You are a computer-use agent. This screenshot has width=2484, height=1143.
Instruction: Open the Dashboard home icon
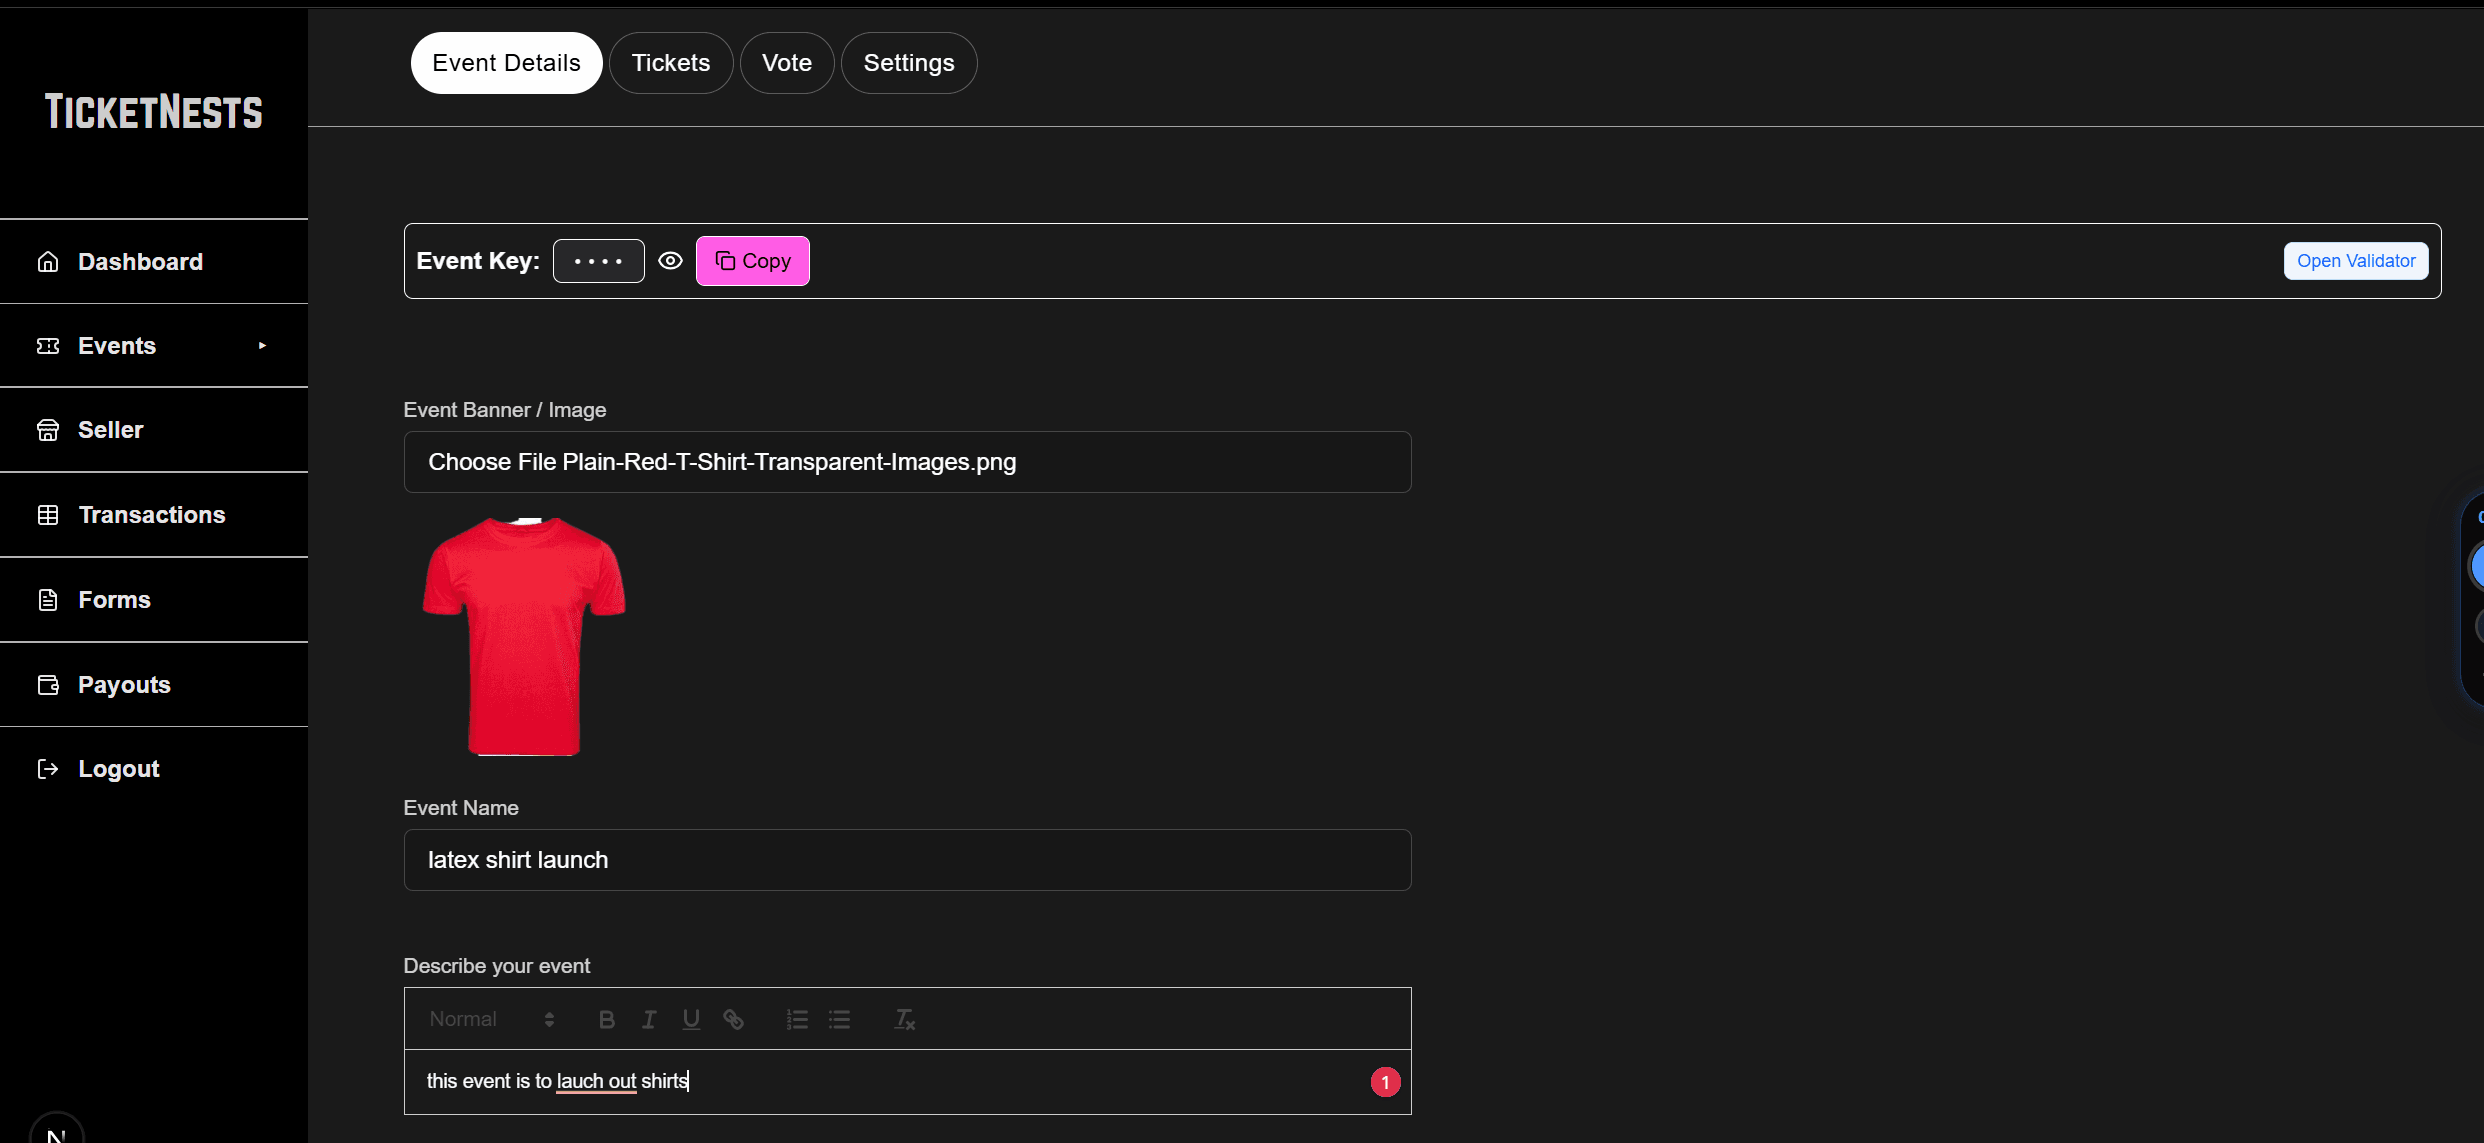point(48,262)
